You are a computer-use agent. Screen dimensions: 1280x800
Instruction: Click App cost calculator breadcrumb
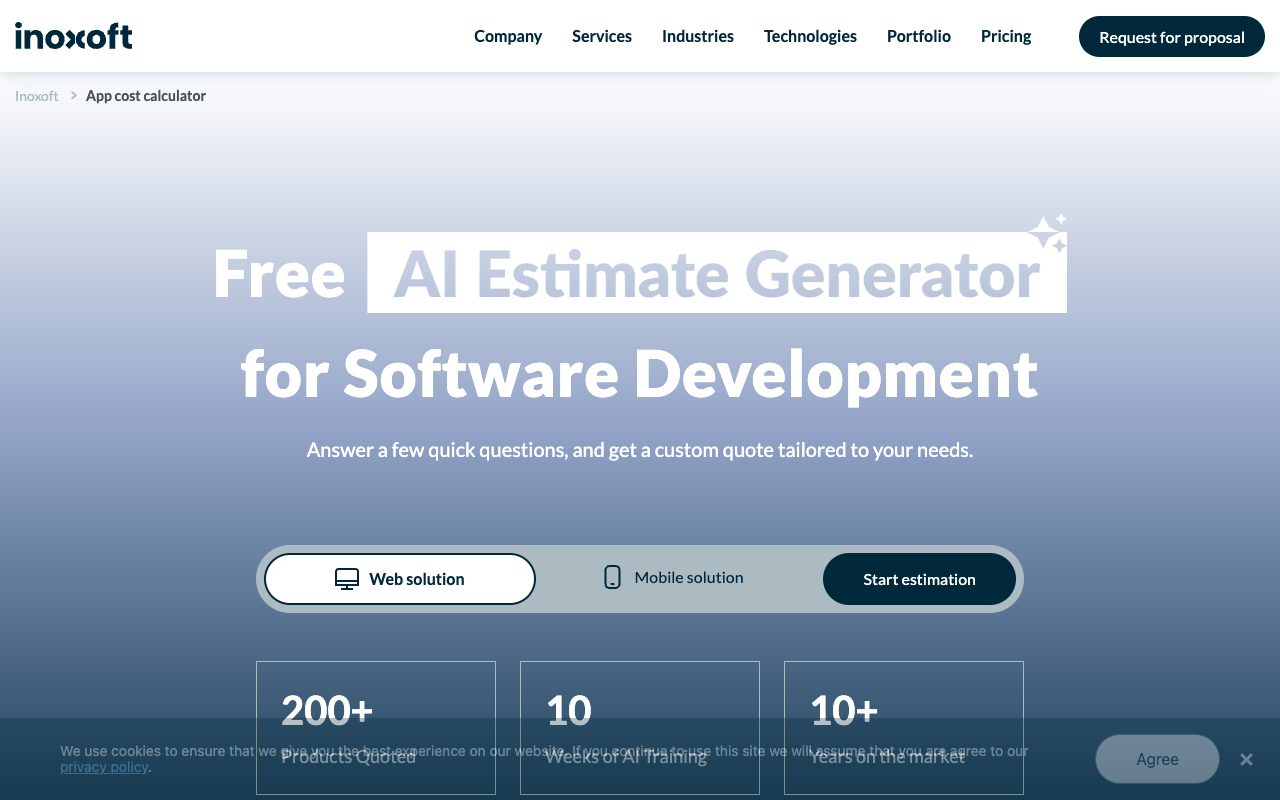(146, 96)
